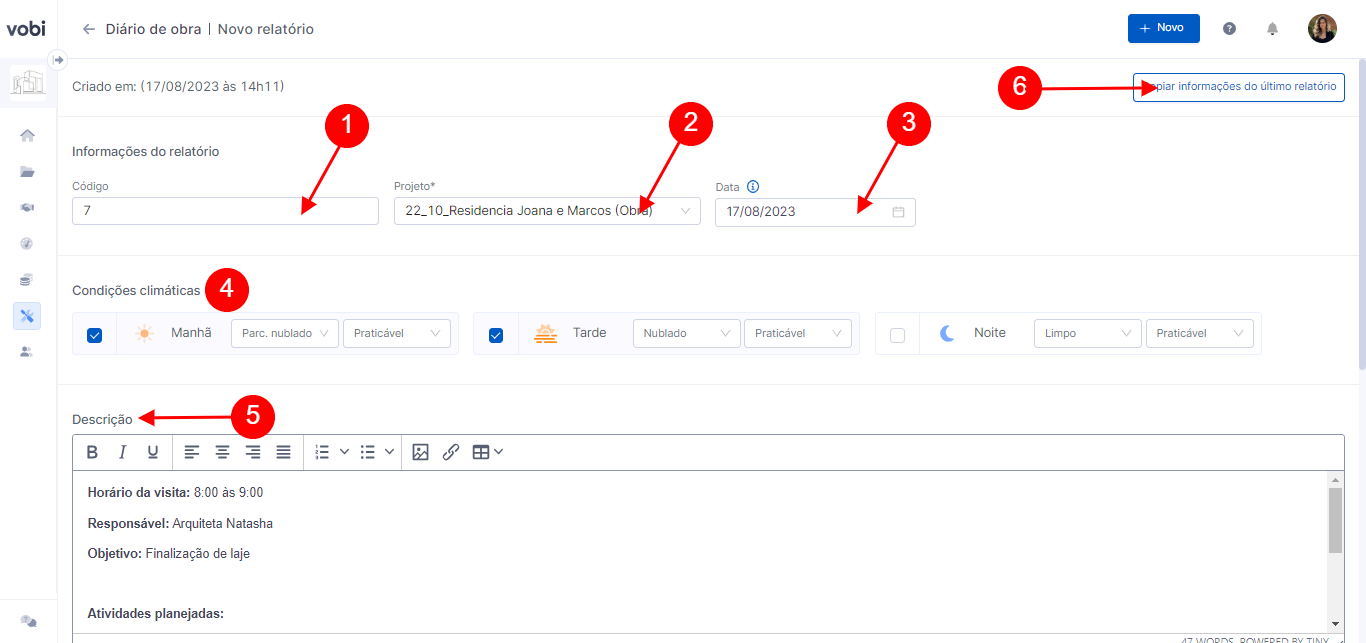Insert a link in the editor
This screenshot has width=1366, height=643.
click(x=451, y=452)
